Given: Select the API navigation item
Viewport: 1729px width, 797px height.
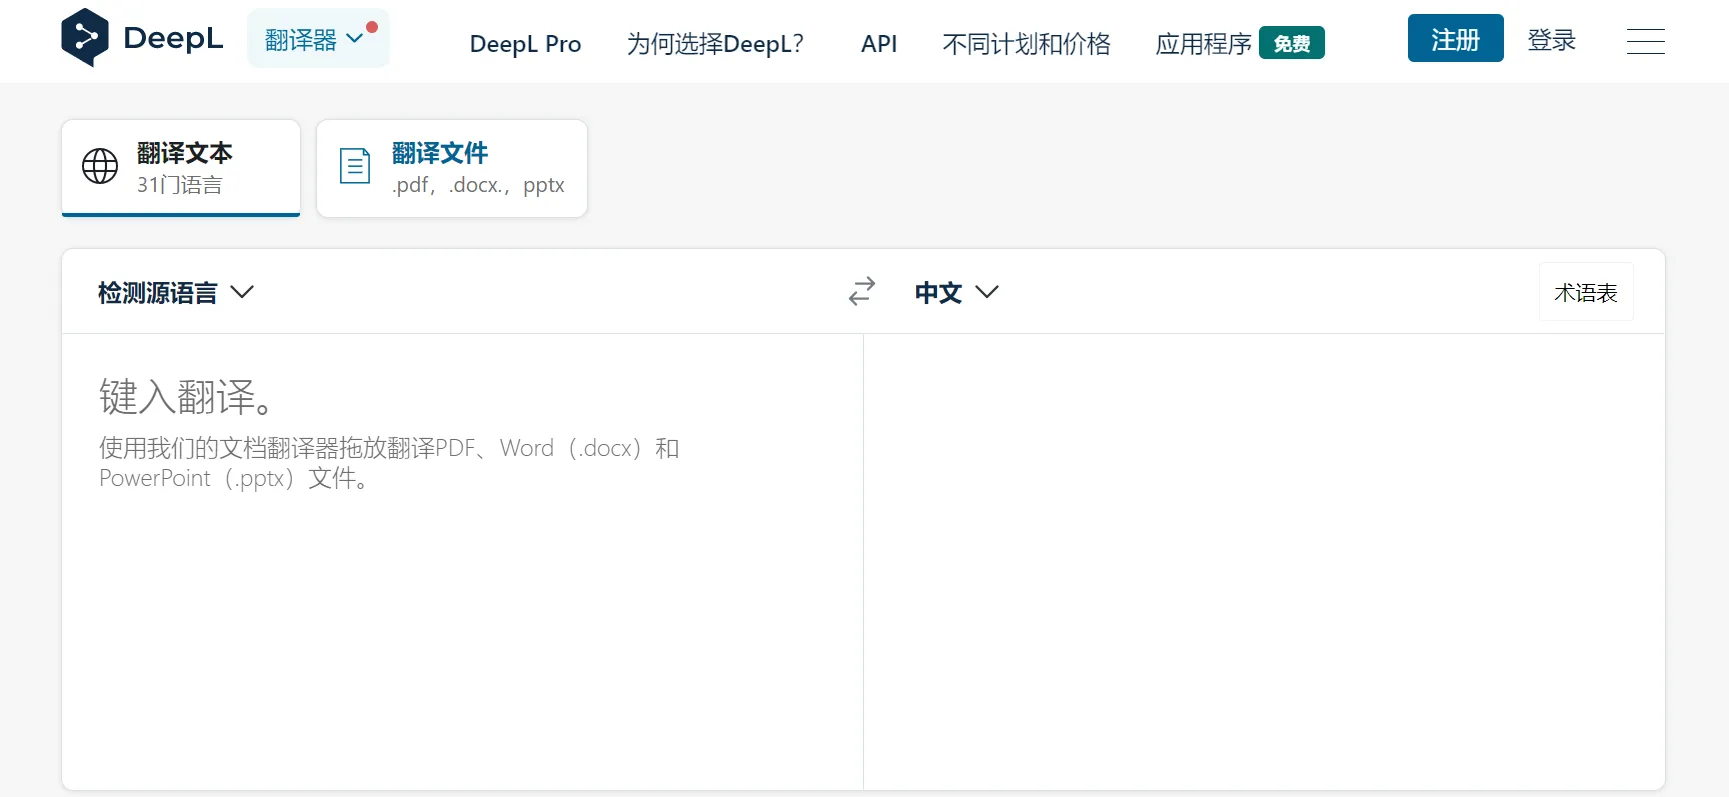Looking at the screenshot, I should (x=878, y=44).
